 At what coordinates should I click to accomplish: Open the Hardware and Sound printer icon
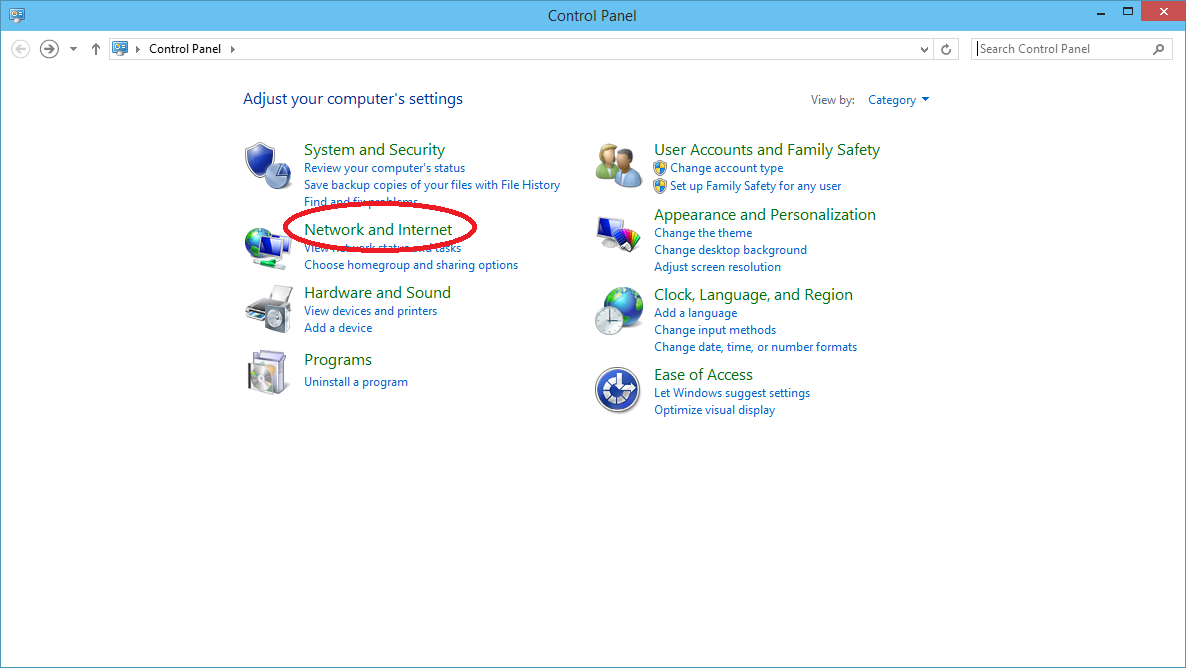click(269, 309)
